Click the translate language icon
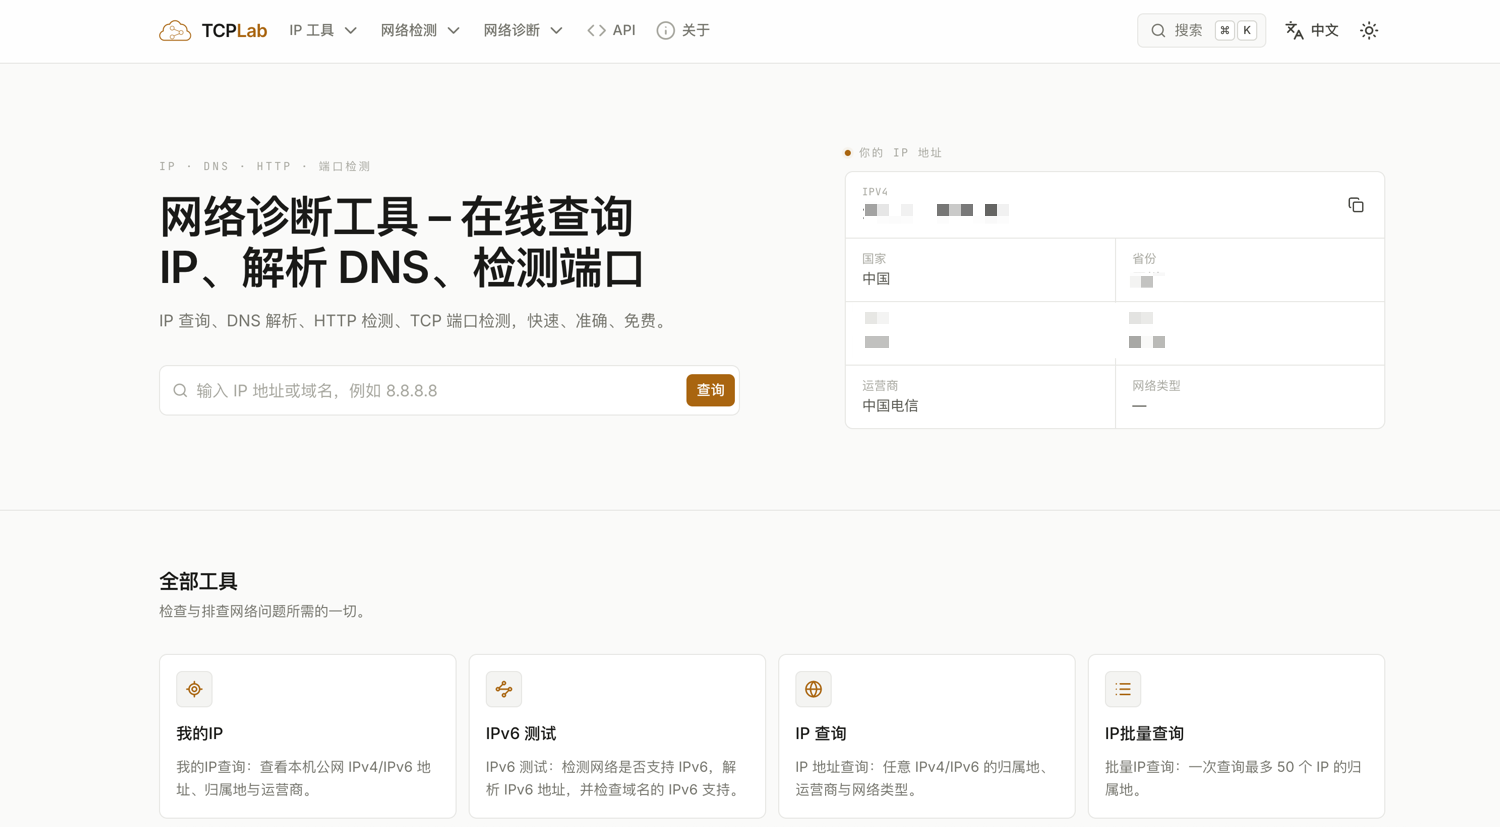The image size is (1500, 827). pyautogui.click(x=1294, y=31)
